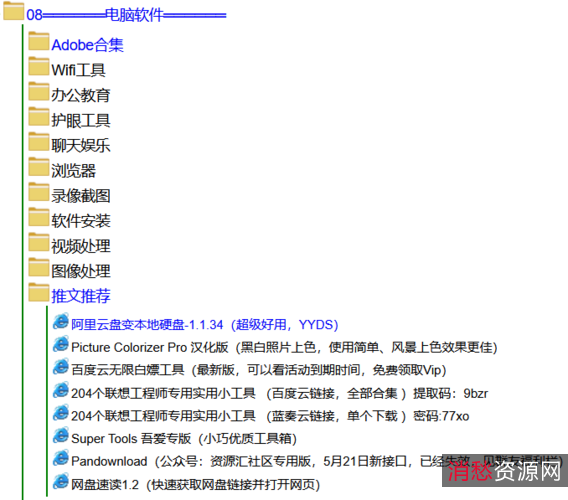
Task: Select the 视频处理 folder name
Action: point(81,246)
